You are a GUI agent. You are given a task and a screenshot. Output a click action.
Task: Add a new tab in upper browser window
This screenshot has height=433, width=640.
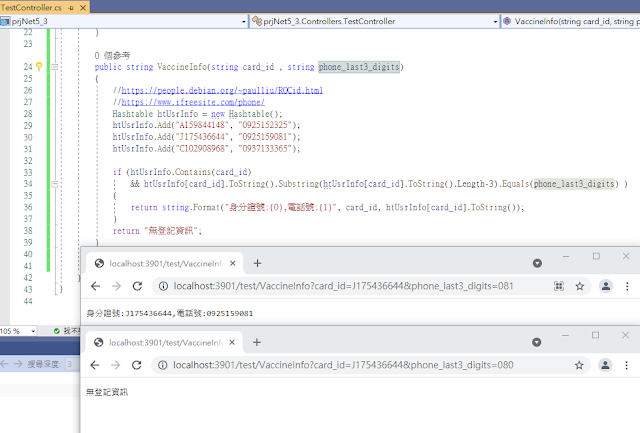coord(257,263)
